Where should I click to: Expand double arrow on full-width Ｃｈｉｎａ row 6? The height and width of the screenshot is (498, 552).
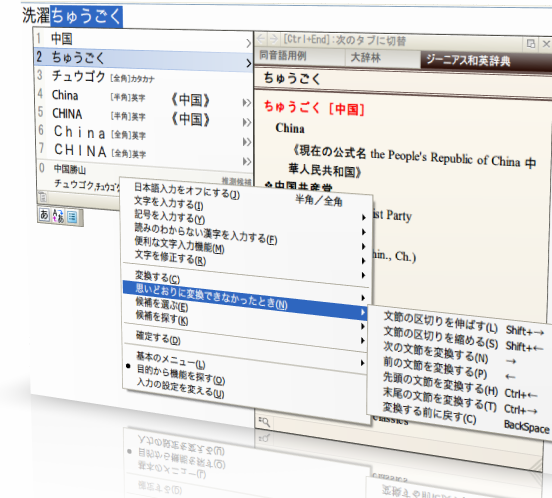(247, 142)
